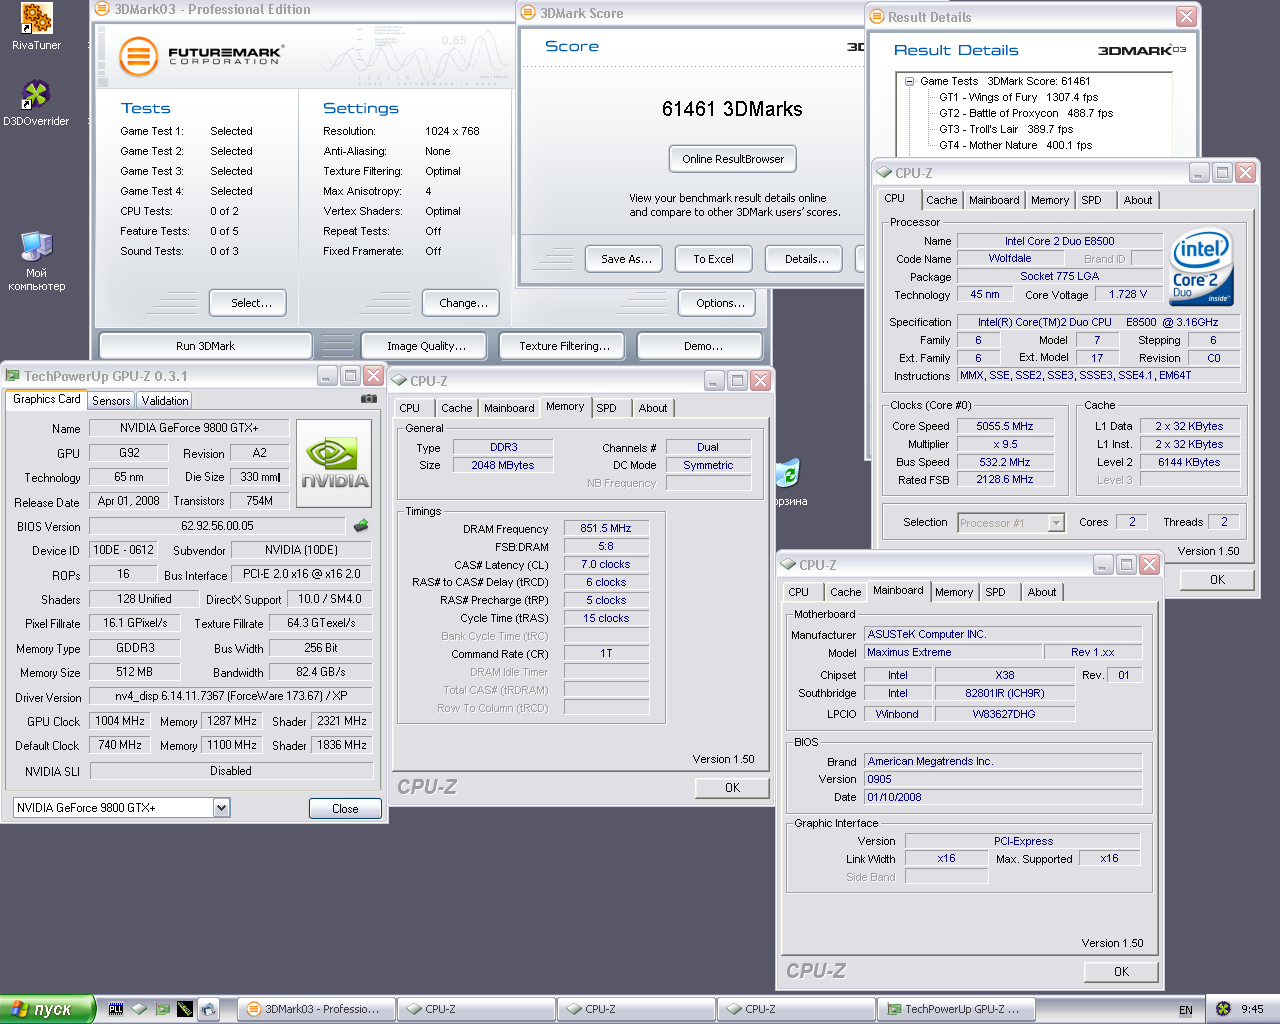Launch the PLL quick launch icon

[116, 1009]
